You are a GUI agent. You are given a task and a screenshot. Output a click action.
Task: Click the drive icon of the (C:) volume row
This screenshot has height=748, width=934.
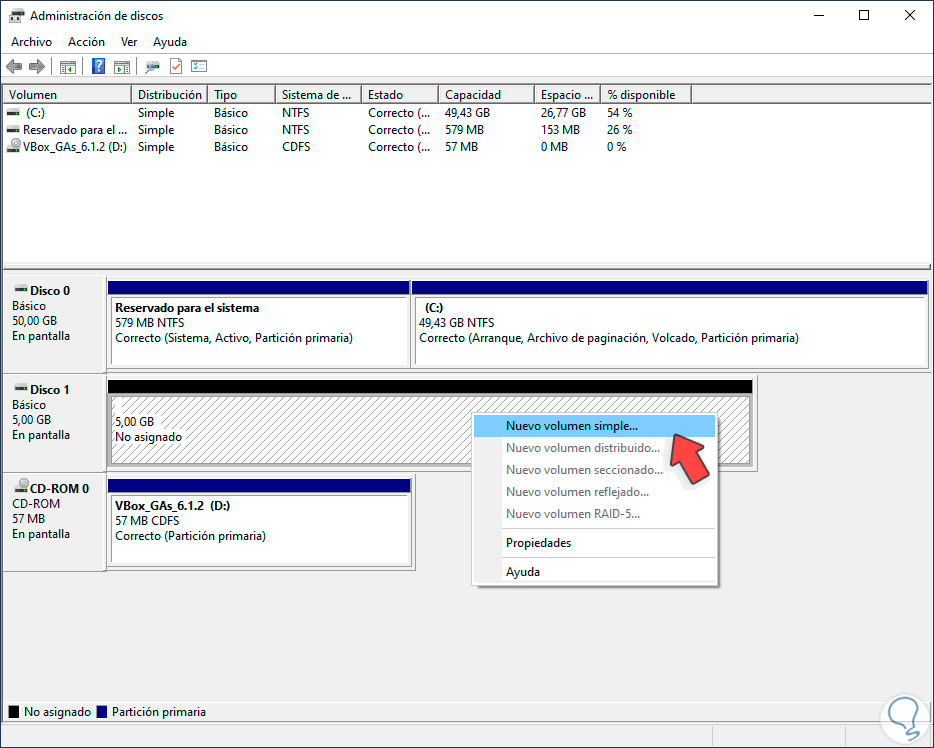point(13,112)
